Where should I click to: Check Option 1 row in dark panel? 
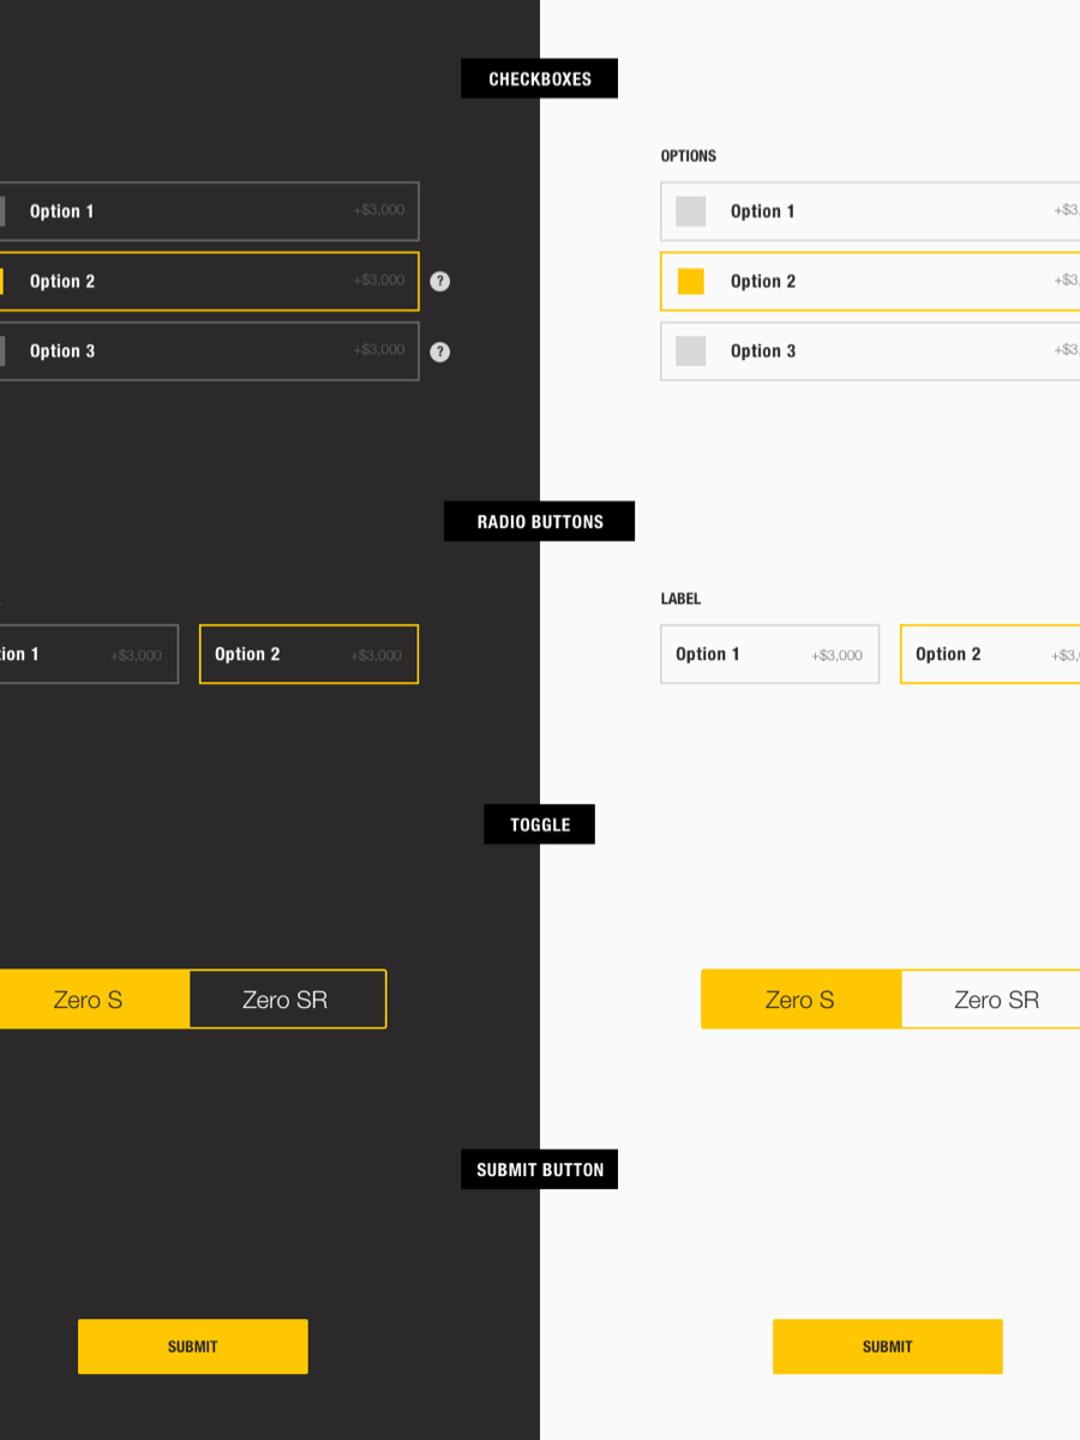point(209,211)
